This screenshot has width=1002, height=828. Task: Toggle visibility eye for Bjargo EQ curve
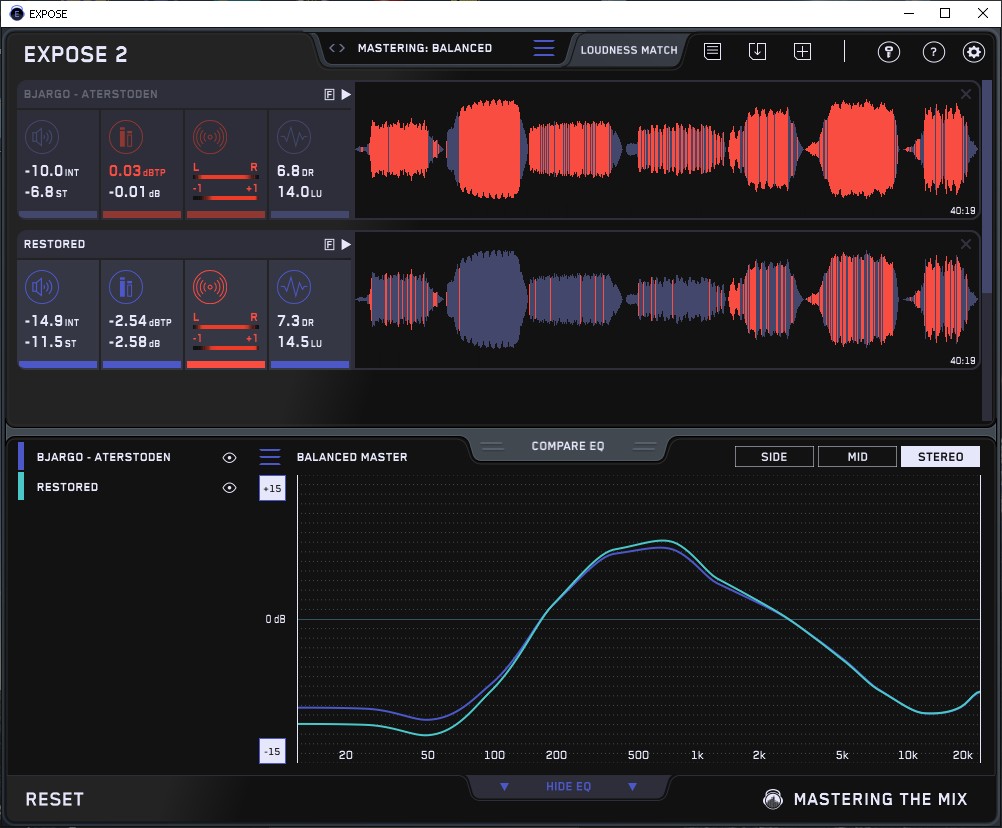click(x=229, y=457)
